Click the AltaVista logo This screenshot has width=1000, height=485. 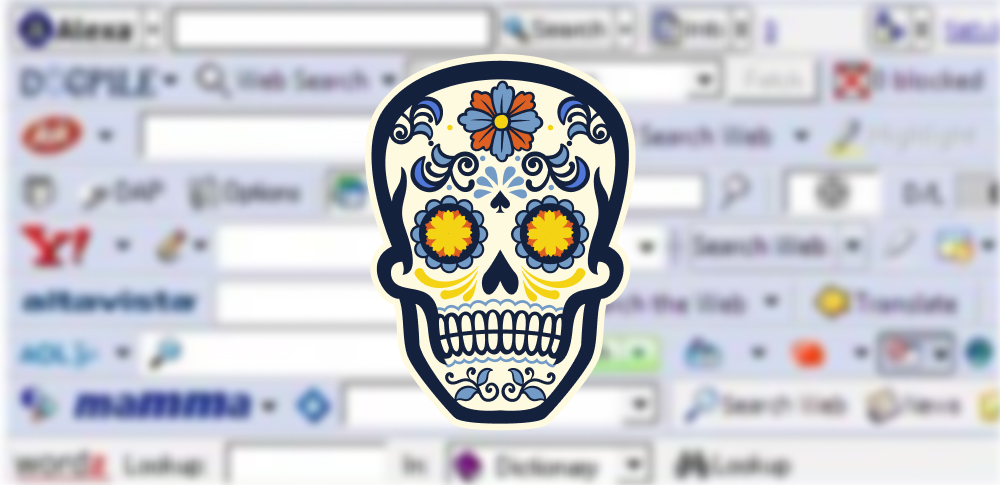108,301
